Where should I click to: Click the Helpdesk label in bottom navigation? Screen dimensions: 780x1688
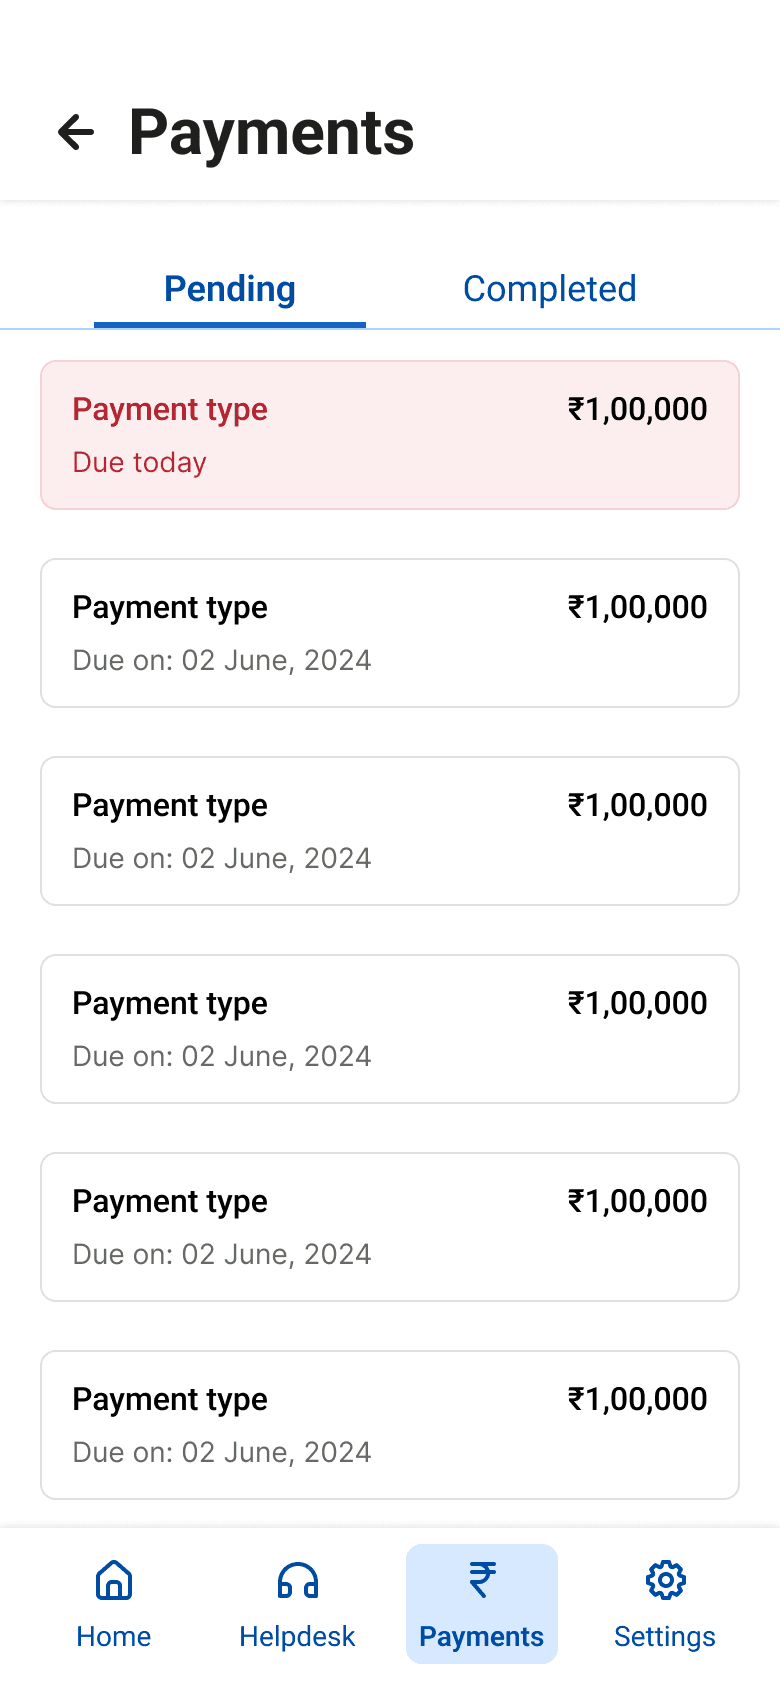click(x=298, y=1637)
